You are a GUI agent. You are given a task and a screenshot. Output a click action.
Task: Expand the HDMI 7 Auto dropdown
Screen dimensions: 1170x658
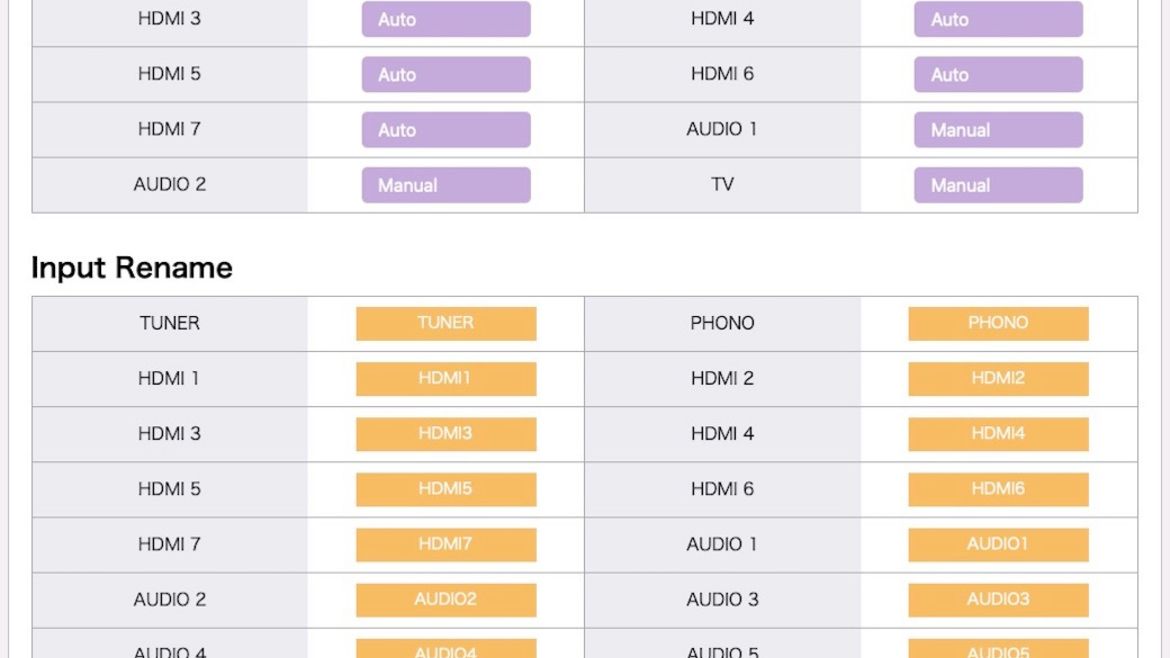click(446, 130)
